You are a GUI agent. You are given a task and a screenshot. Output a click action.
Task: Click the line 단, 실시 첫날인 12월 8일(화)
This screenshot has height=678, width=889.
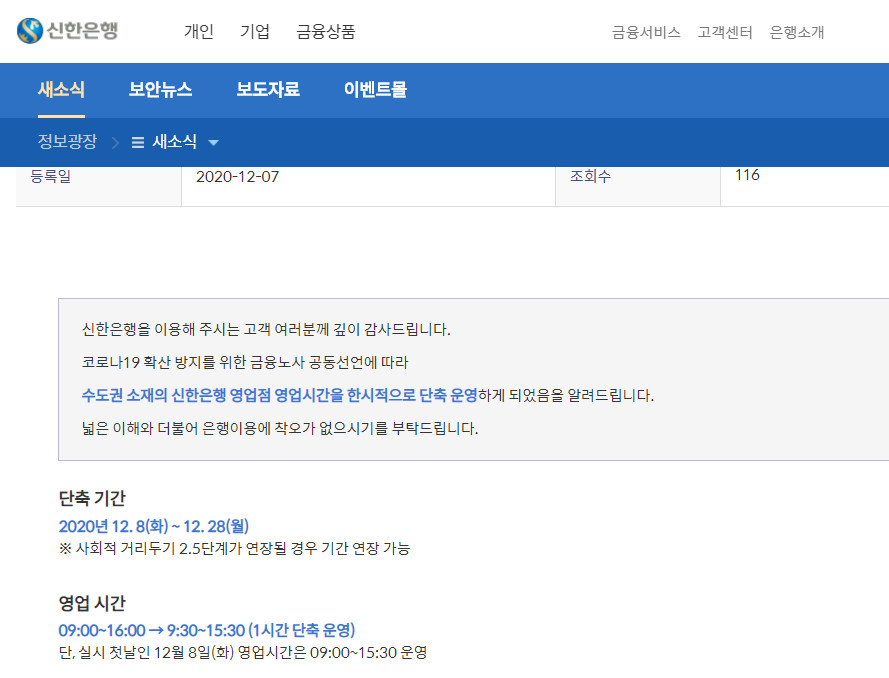(x=243, y=652)
